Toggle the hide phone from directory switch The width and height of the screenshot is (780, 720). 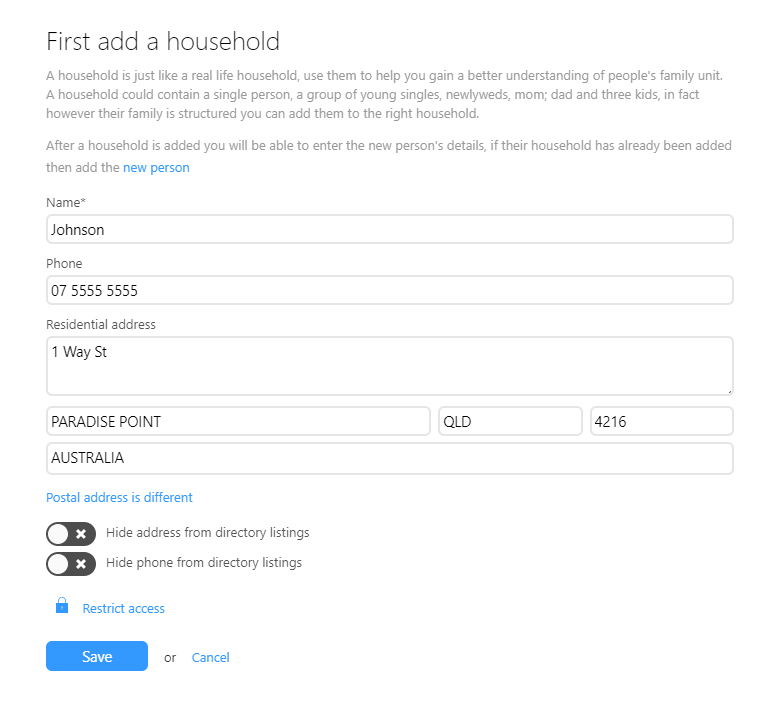click(x=71, y=564)
